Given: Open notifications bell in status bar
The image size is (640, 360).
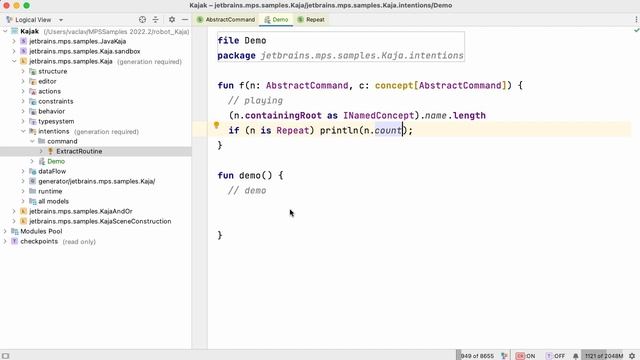Looking at the screenshot, I should click(576, 356).
